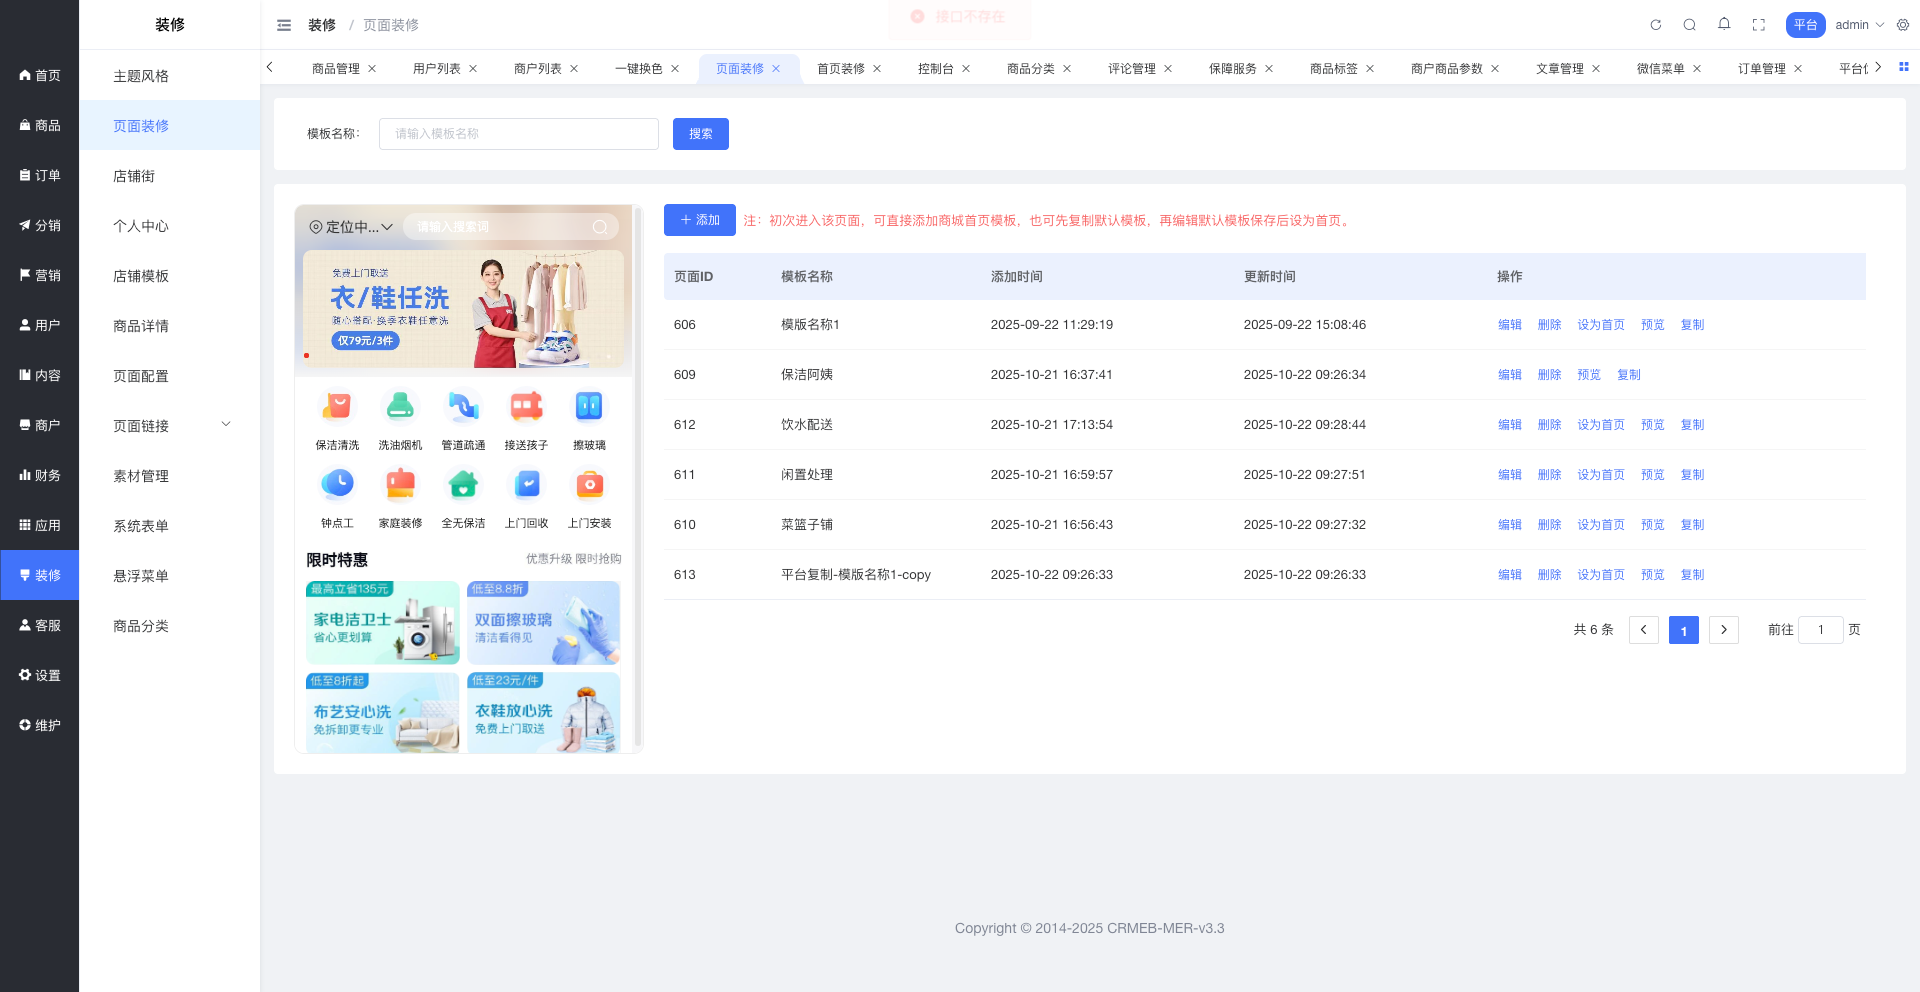Image resolution: width=1920 pixels, height=992 pixels.
Task: Click the 模板名称 input field
Action: point(518,134)
